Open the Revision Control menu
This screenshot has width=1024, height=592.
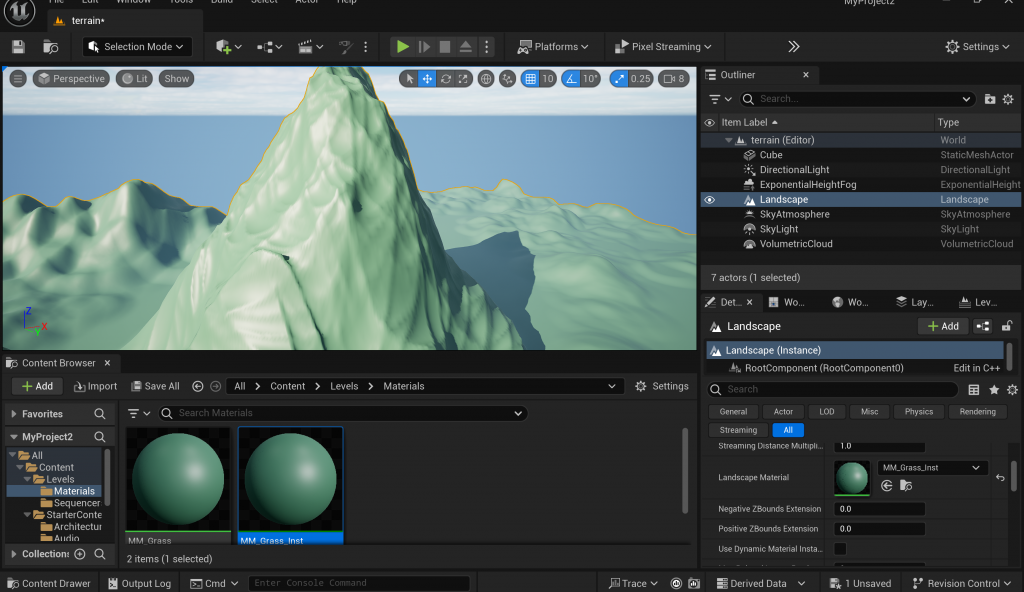point(962,584)
